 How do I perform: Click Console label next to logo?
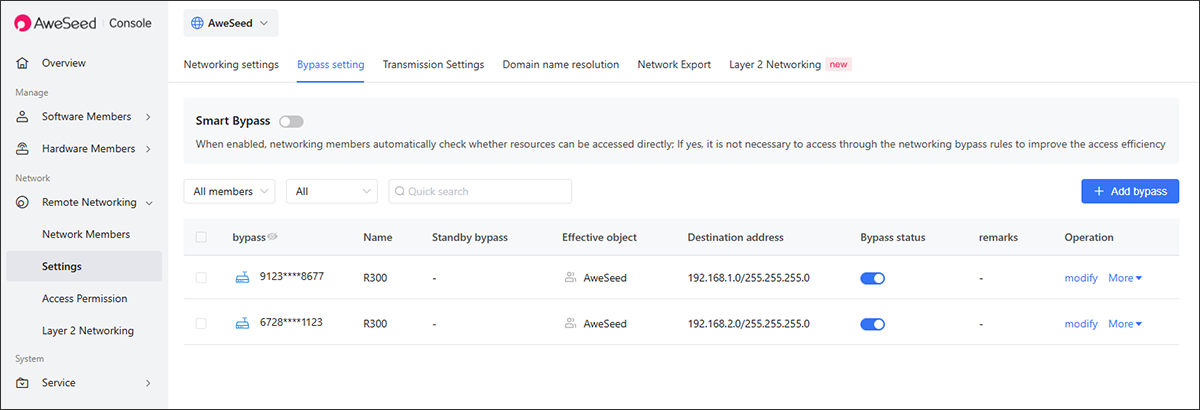[130, 22]
